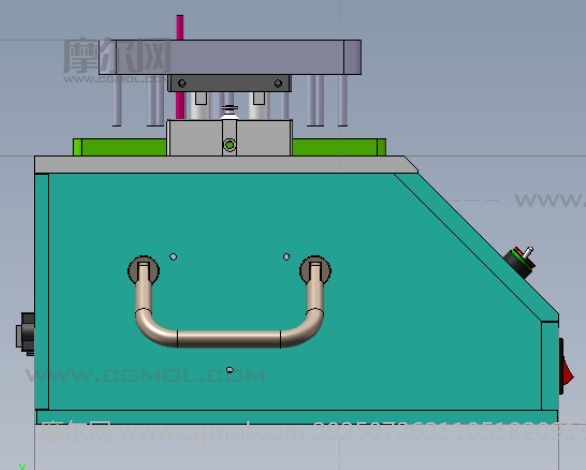Screen dimensions: 586x470
Task: Click the teal enclosure side panel
Action: pyautogui.click(x=295, y=291)
